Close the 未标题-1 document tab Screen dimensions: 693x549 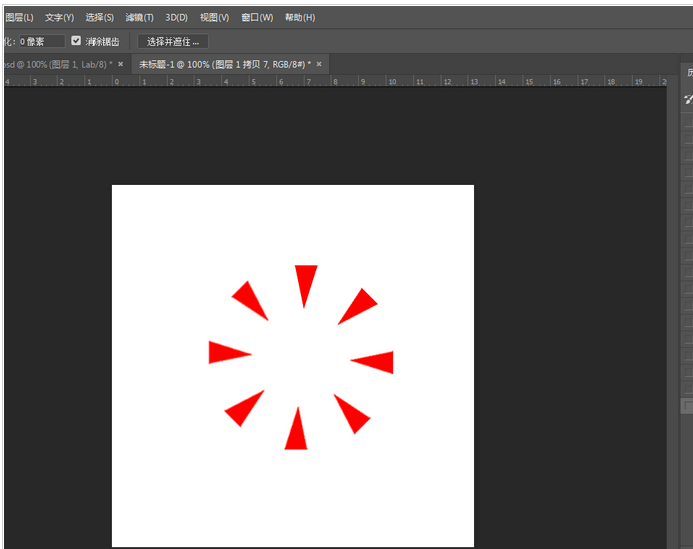click(x=318, y=64)
